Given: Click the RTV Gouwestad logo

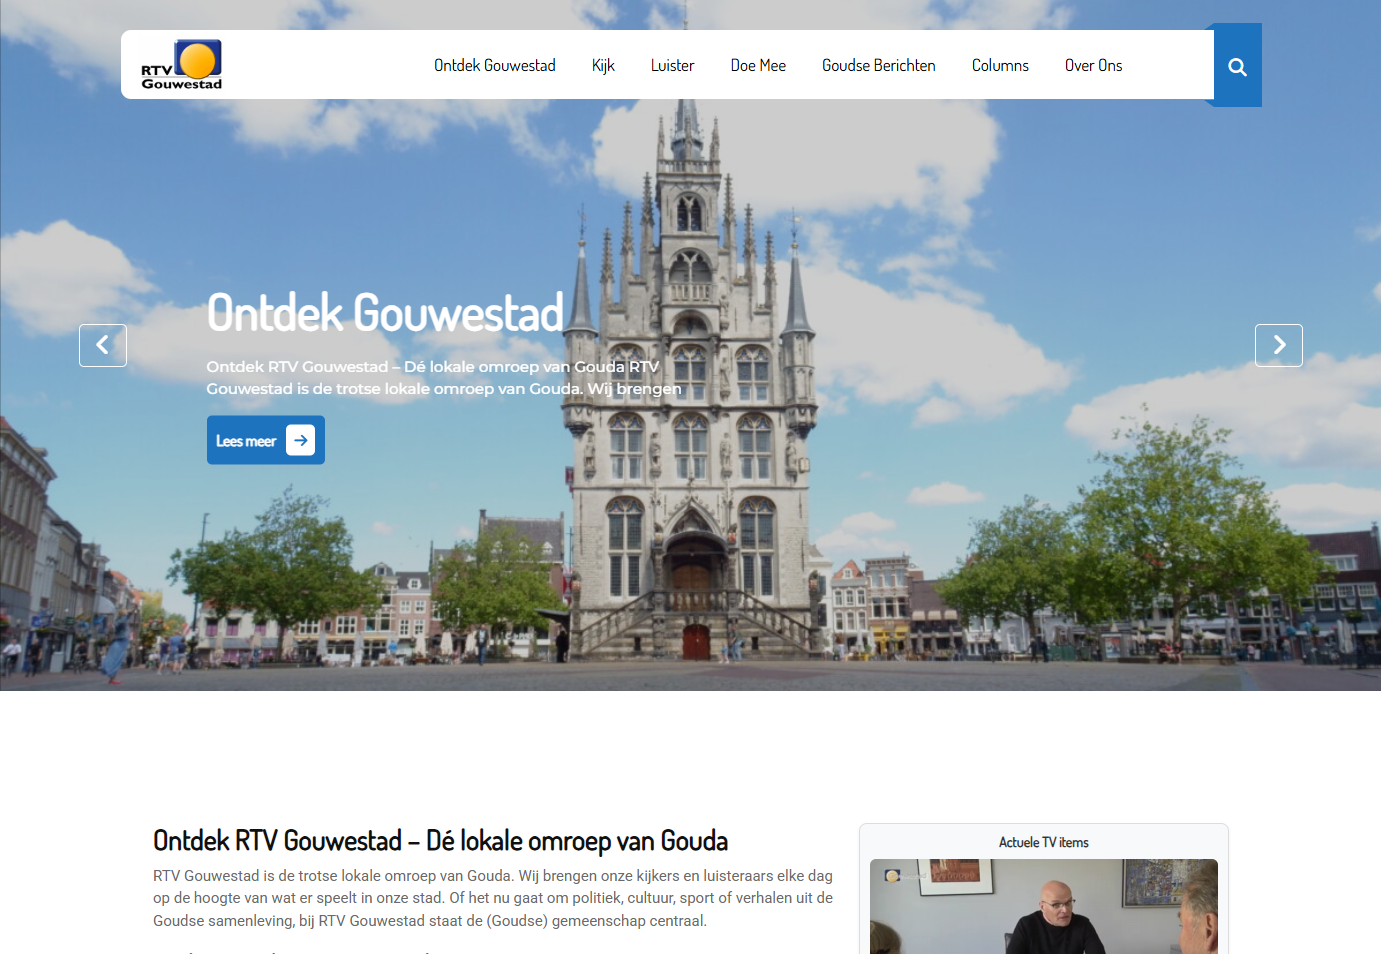Looking at the screenshot, I should (181, 65).
